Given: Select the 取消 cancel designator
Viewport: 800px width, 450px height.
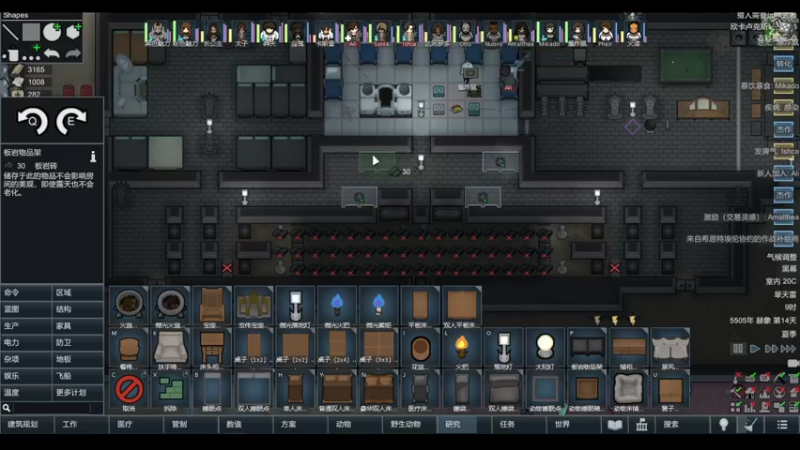Looking at the screenshot, I should (x=129, y=391).
